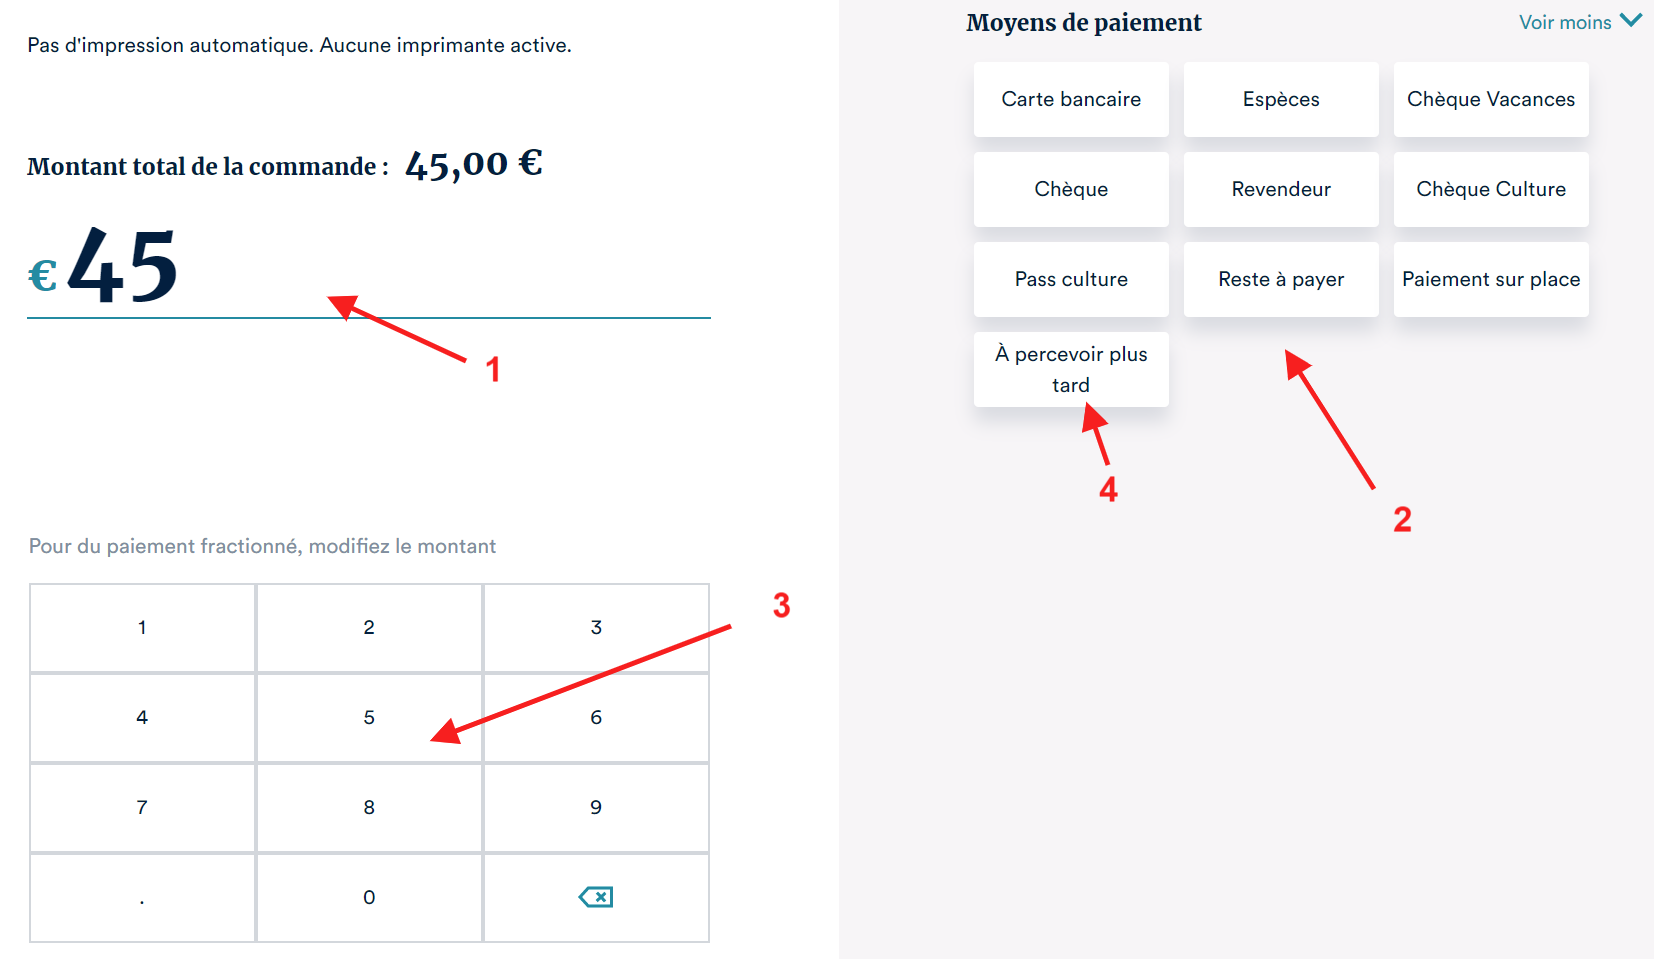Click the amount input field showing 45

[x=368, y=268]
